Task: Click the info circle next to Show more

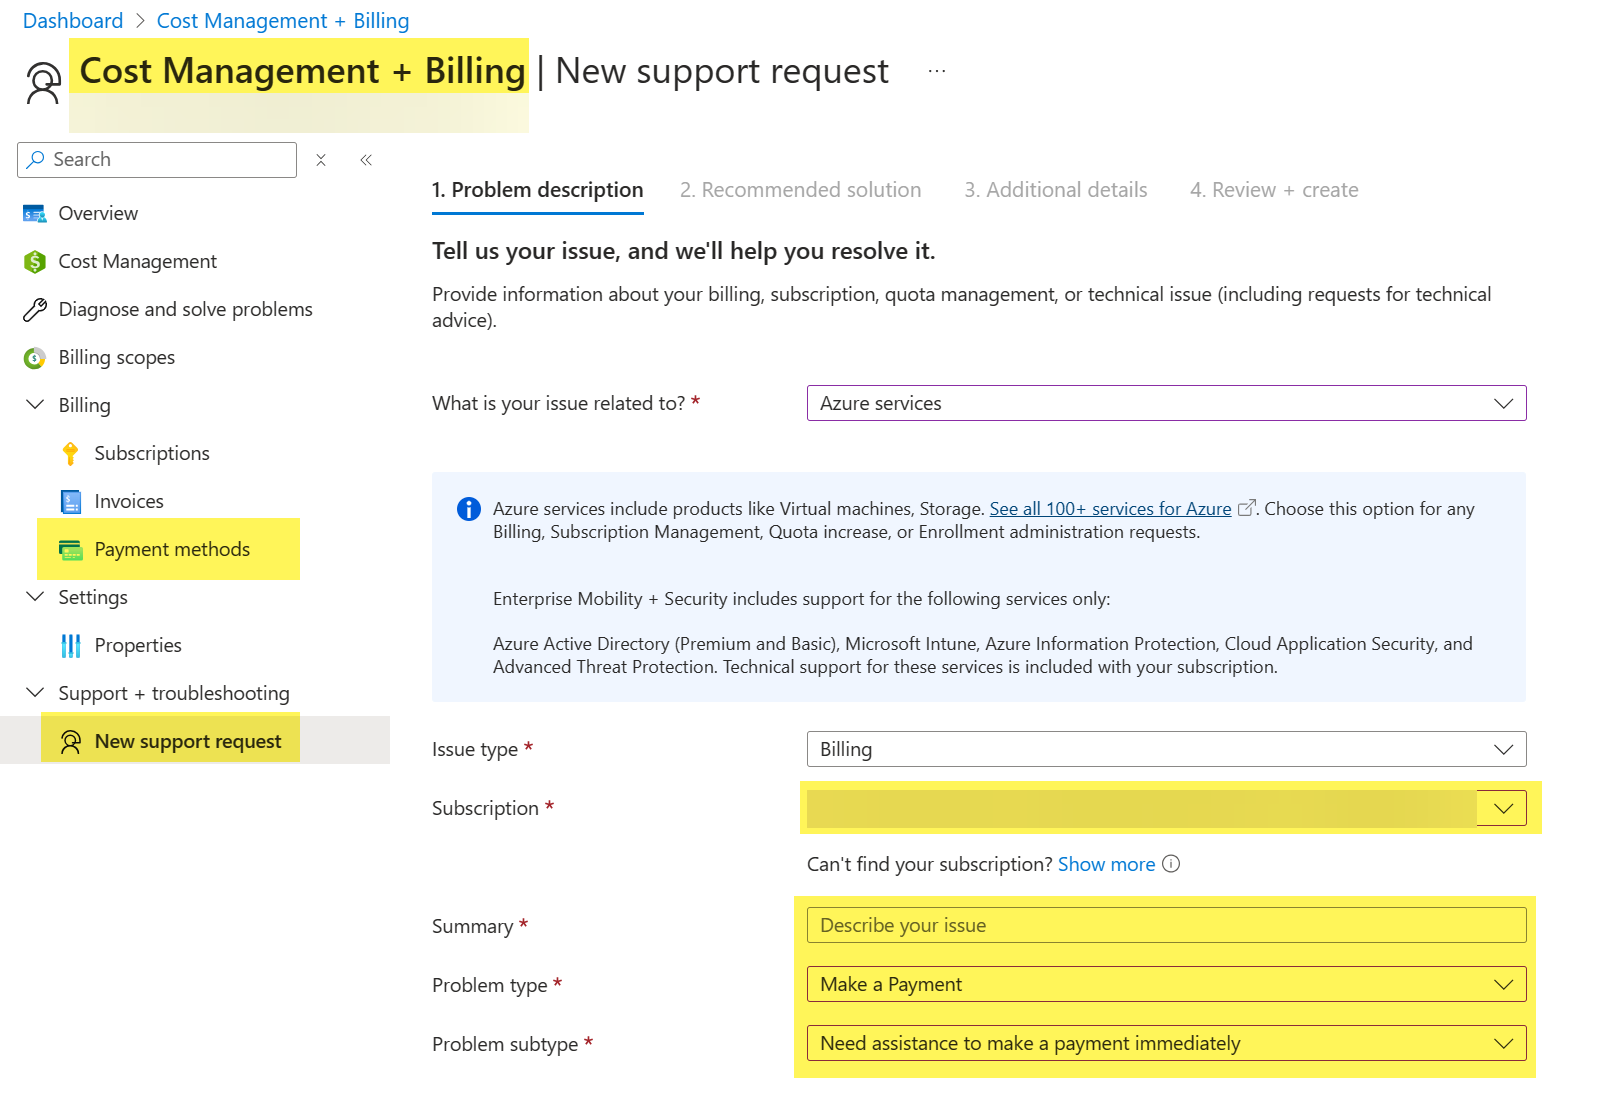Action: 1171,864
